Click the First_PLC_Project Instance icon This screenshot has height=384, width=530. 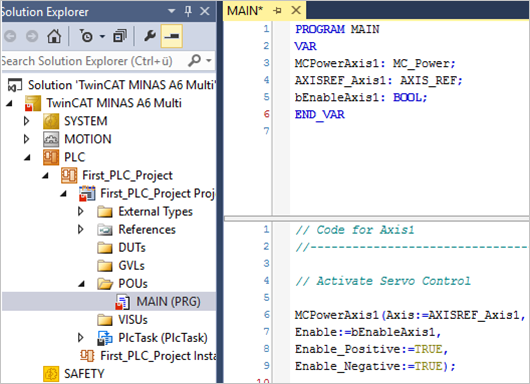point(87,356)
